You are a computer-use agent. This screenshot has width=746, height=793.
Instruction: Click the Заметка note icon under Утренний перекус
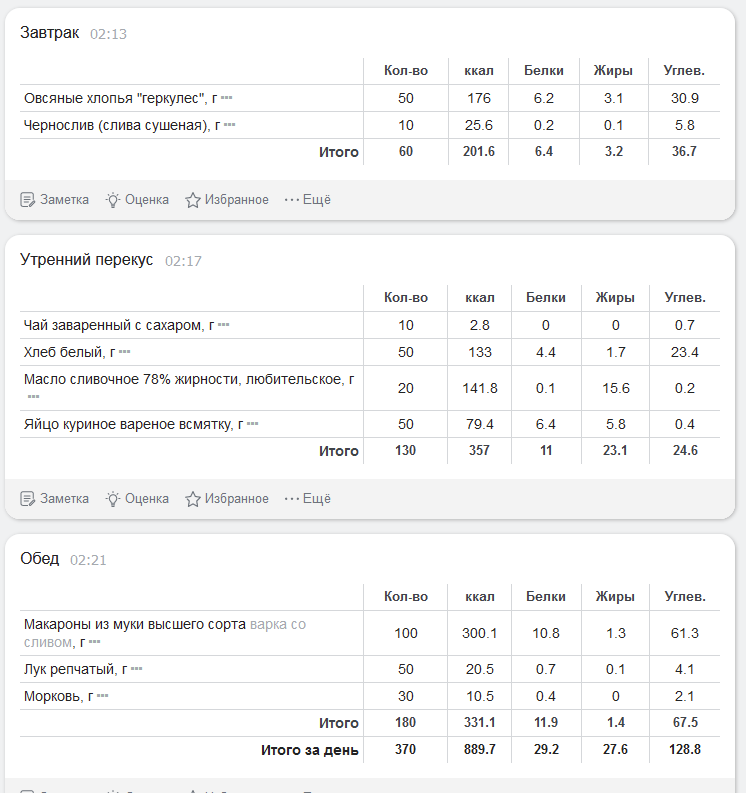28,499
